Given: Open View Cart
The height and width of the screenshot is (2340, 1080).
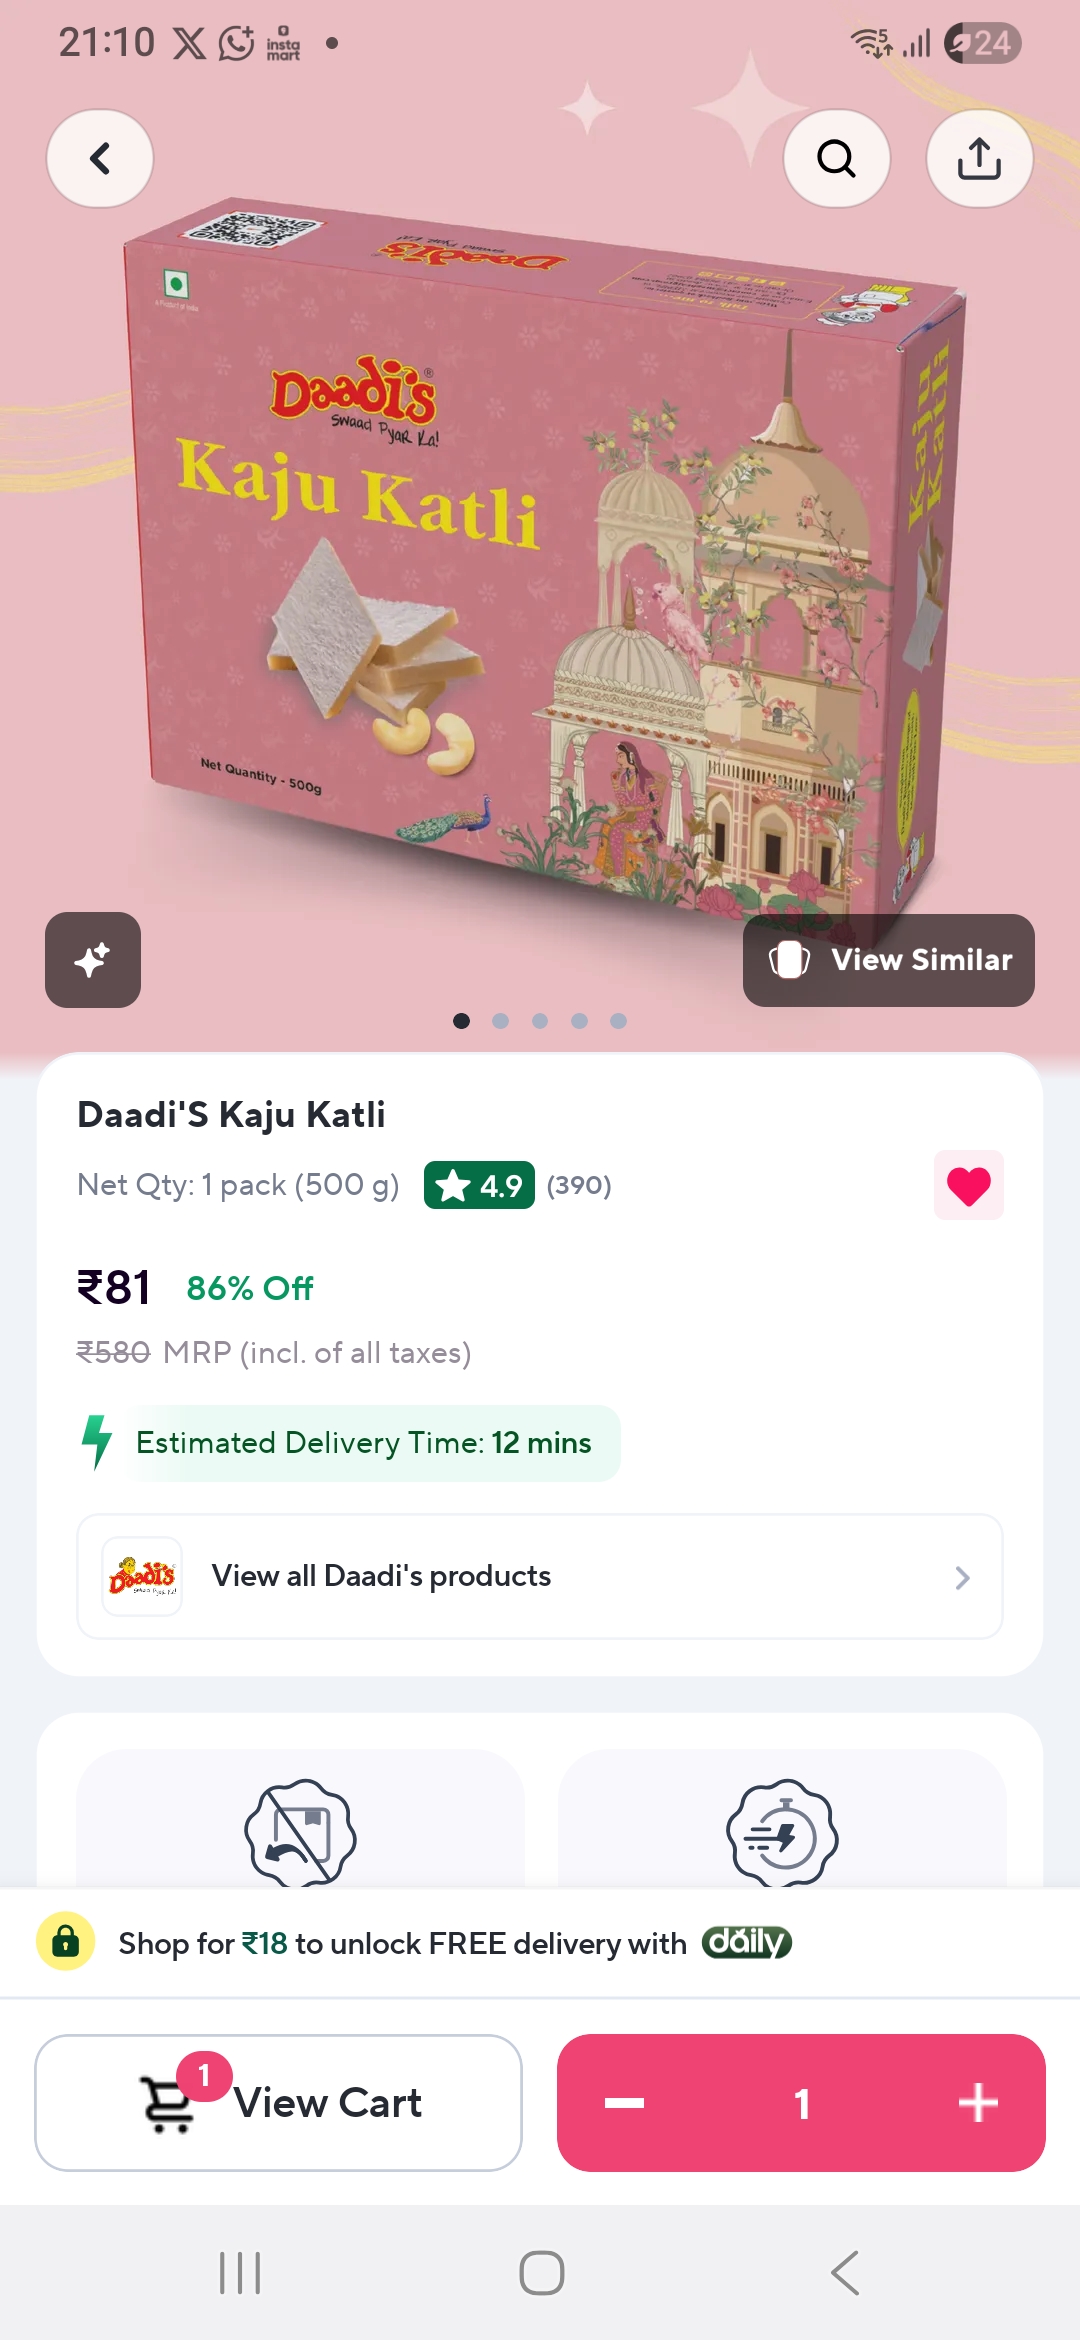Looking at the screenshot, I should click(279, 2103).
